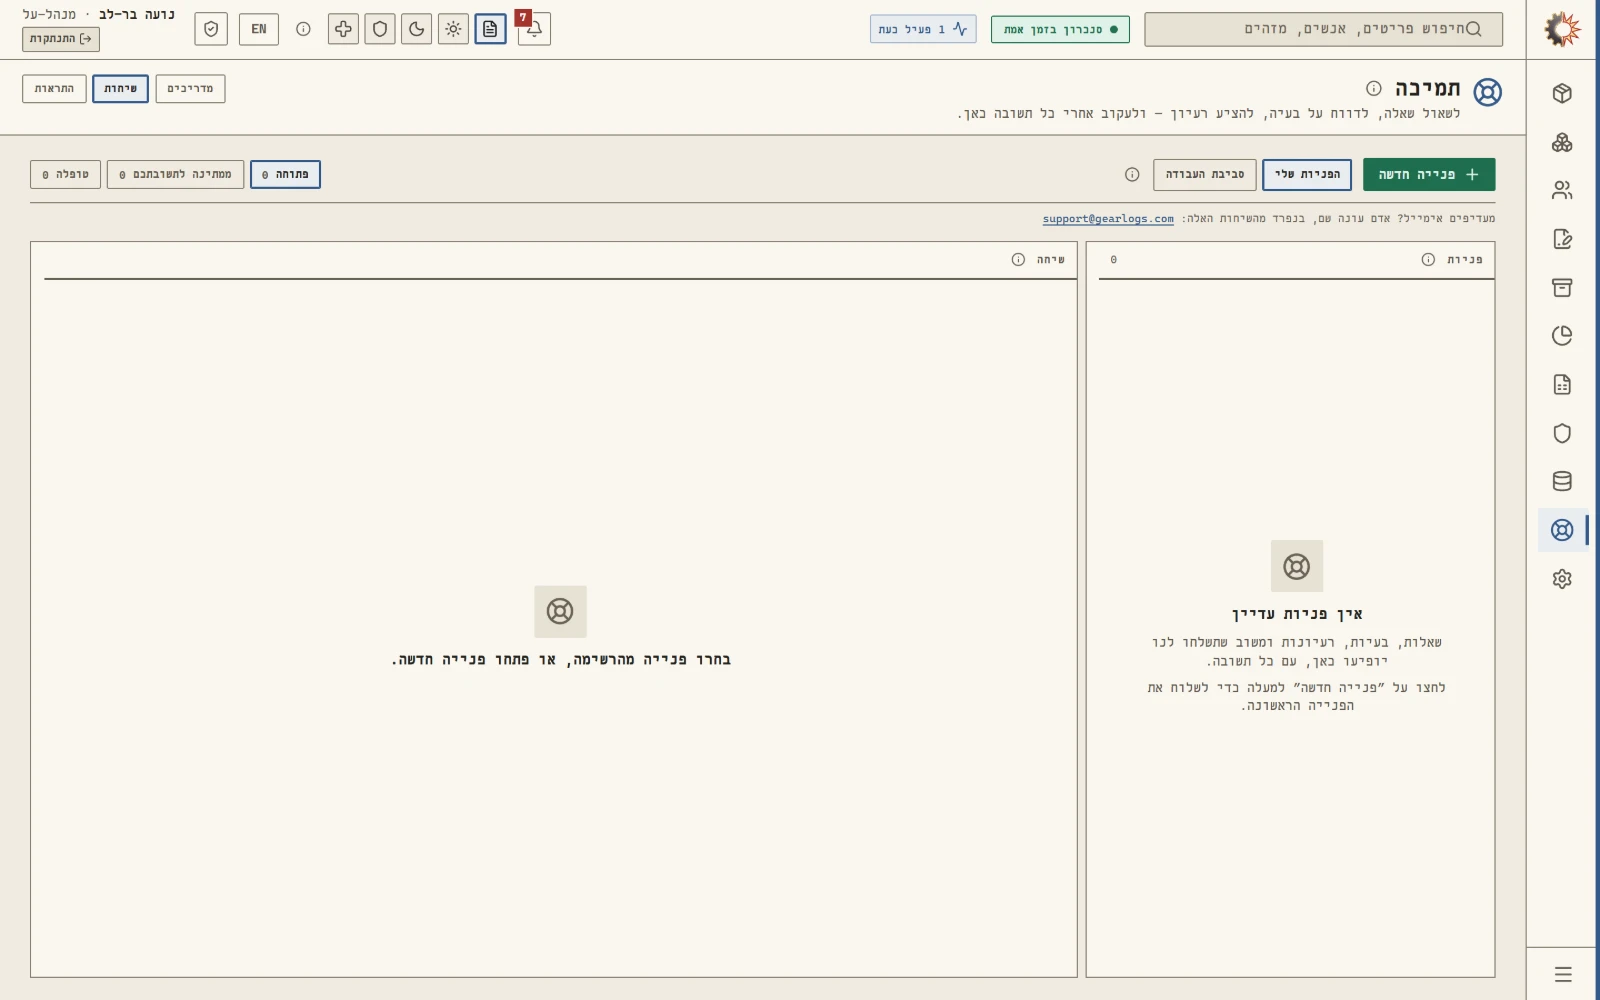Open the settings gear icon in sidebar
The height and width of the screenshot is (1000, 1600).
pos(1562,579)
